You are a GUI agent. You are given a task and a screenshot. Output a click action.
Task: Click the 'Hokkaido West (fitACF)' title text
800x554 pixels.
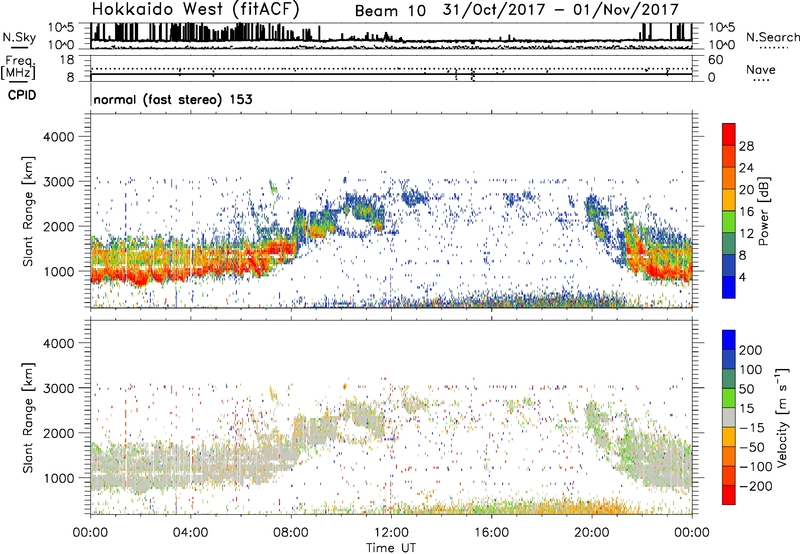(x=195, y=9)
